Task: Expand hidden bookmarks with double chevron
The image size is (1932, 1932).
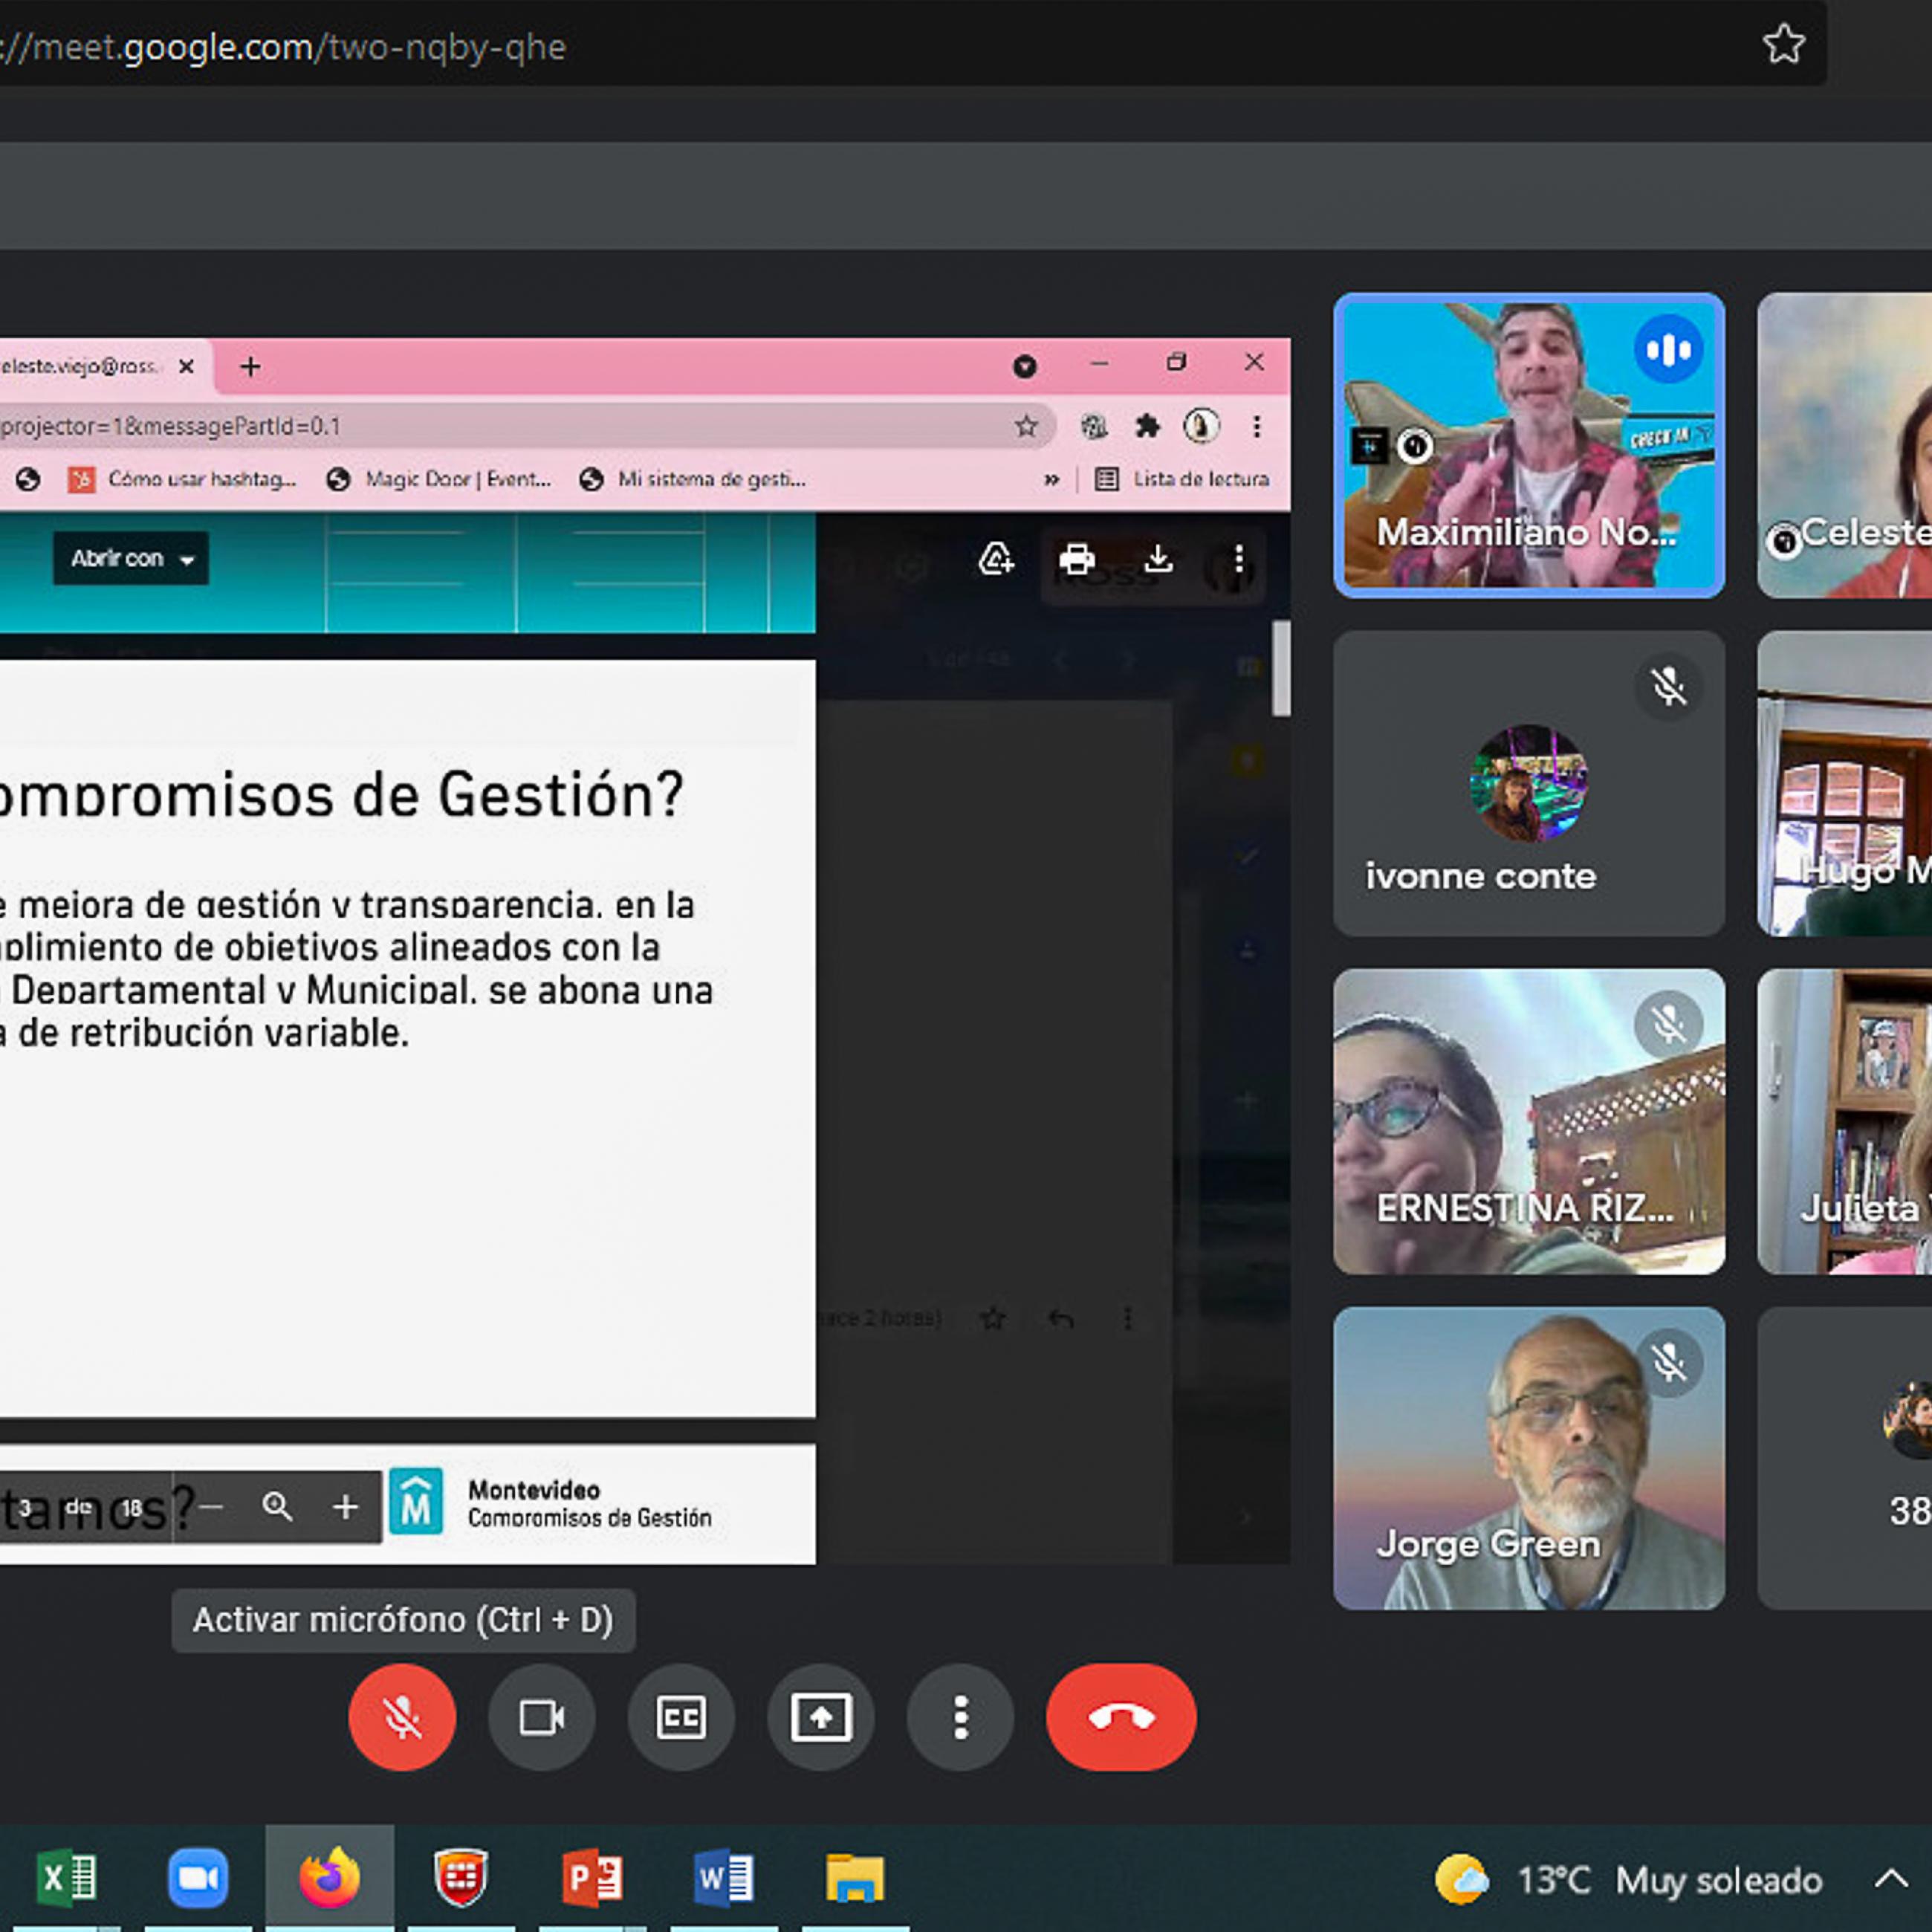Action: pos(1051,480)
